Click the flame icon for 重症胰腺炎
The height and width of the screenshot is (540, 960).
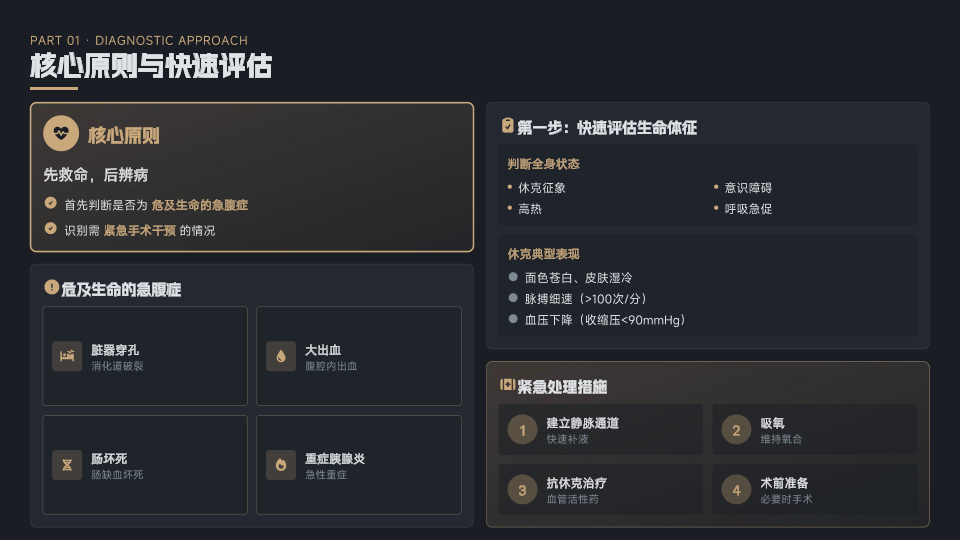coord(281,465)
